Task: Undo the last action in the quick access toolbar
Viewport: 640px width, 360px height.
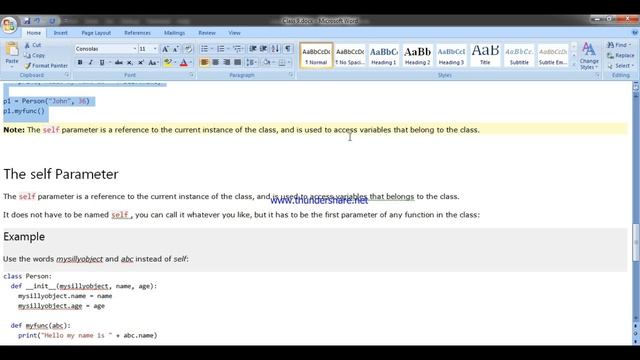Action: (x=38, y=21)
